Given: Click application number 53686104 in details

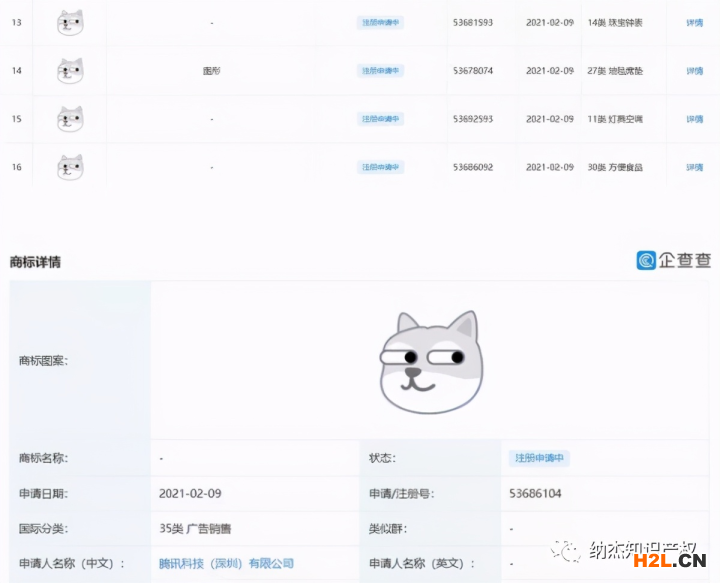Looking at the screenshot, I should (534, 493).
